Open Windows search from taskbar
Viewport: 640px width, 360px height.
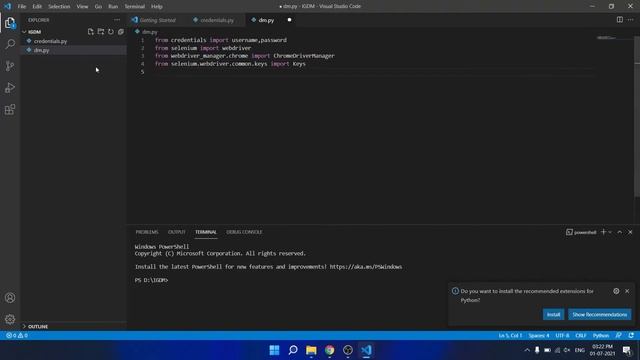(x=293, y=350)
